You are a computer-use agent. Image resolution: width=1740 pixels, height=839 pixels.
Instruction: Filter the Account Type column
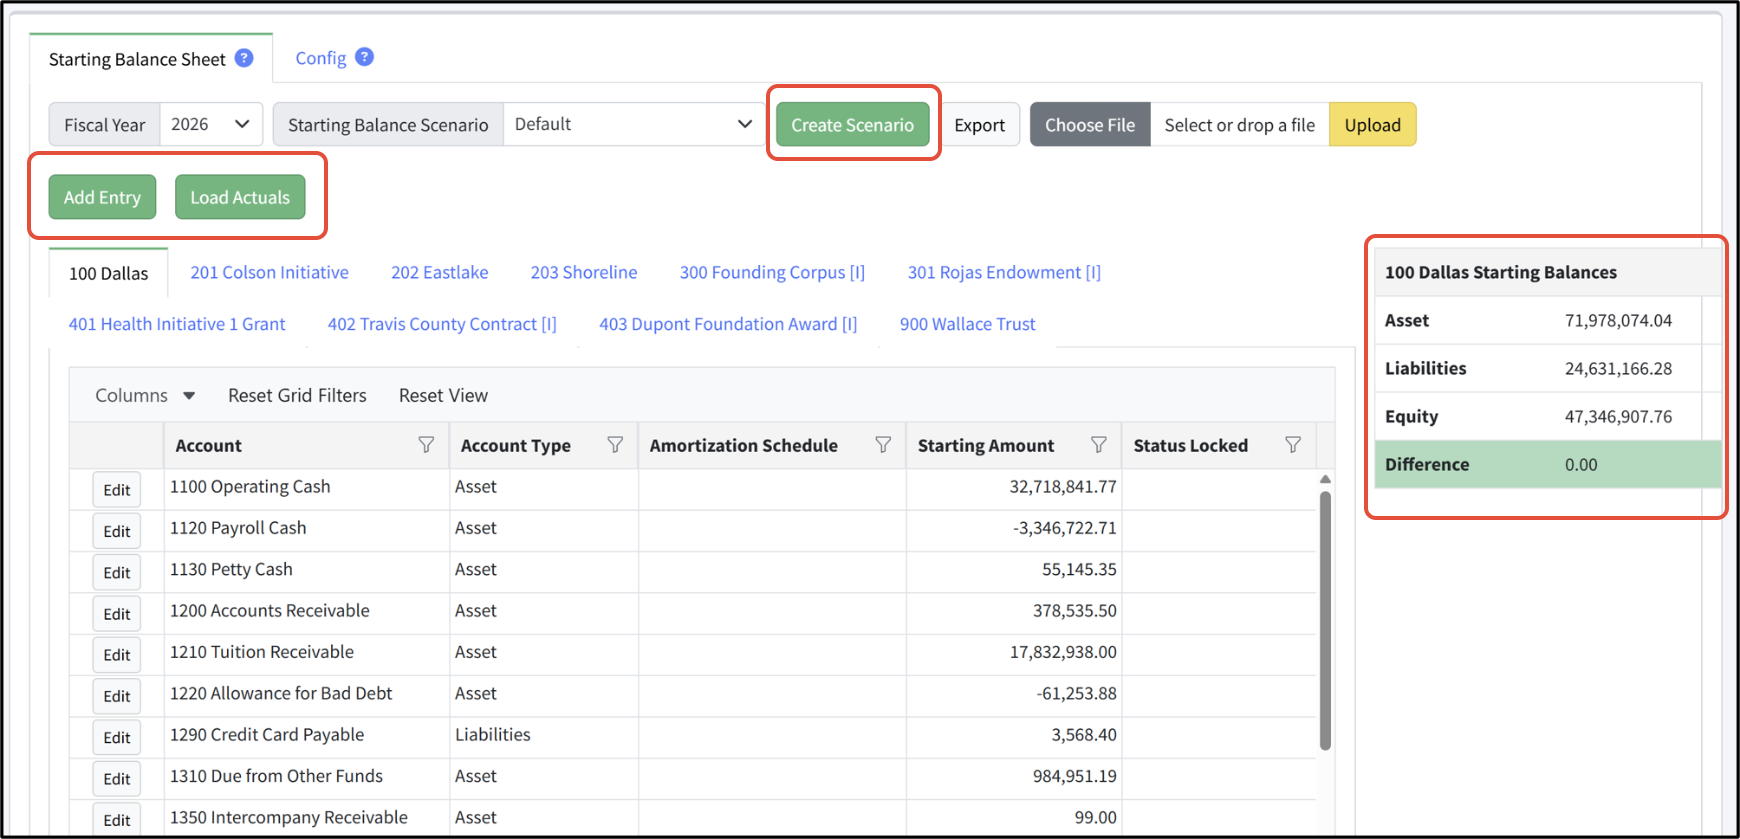click(615, 445)
